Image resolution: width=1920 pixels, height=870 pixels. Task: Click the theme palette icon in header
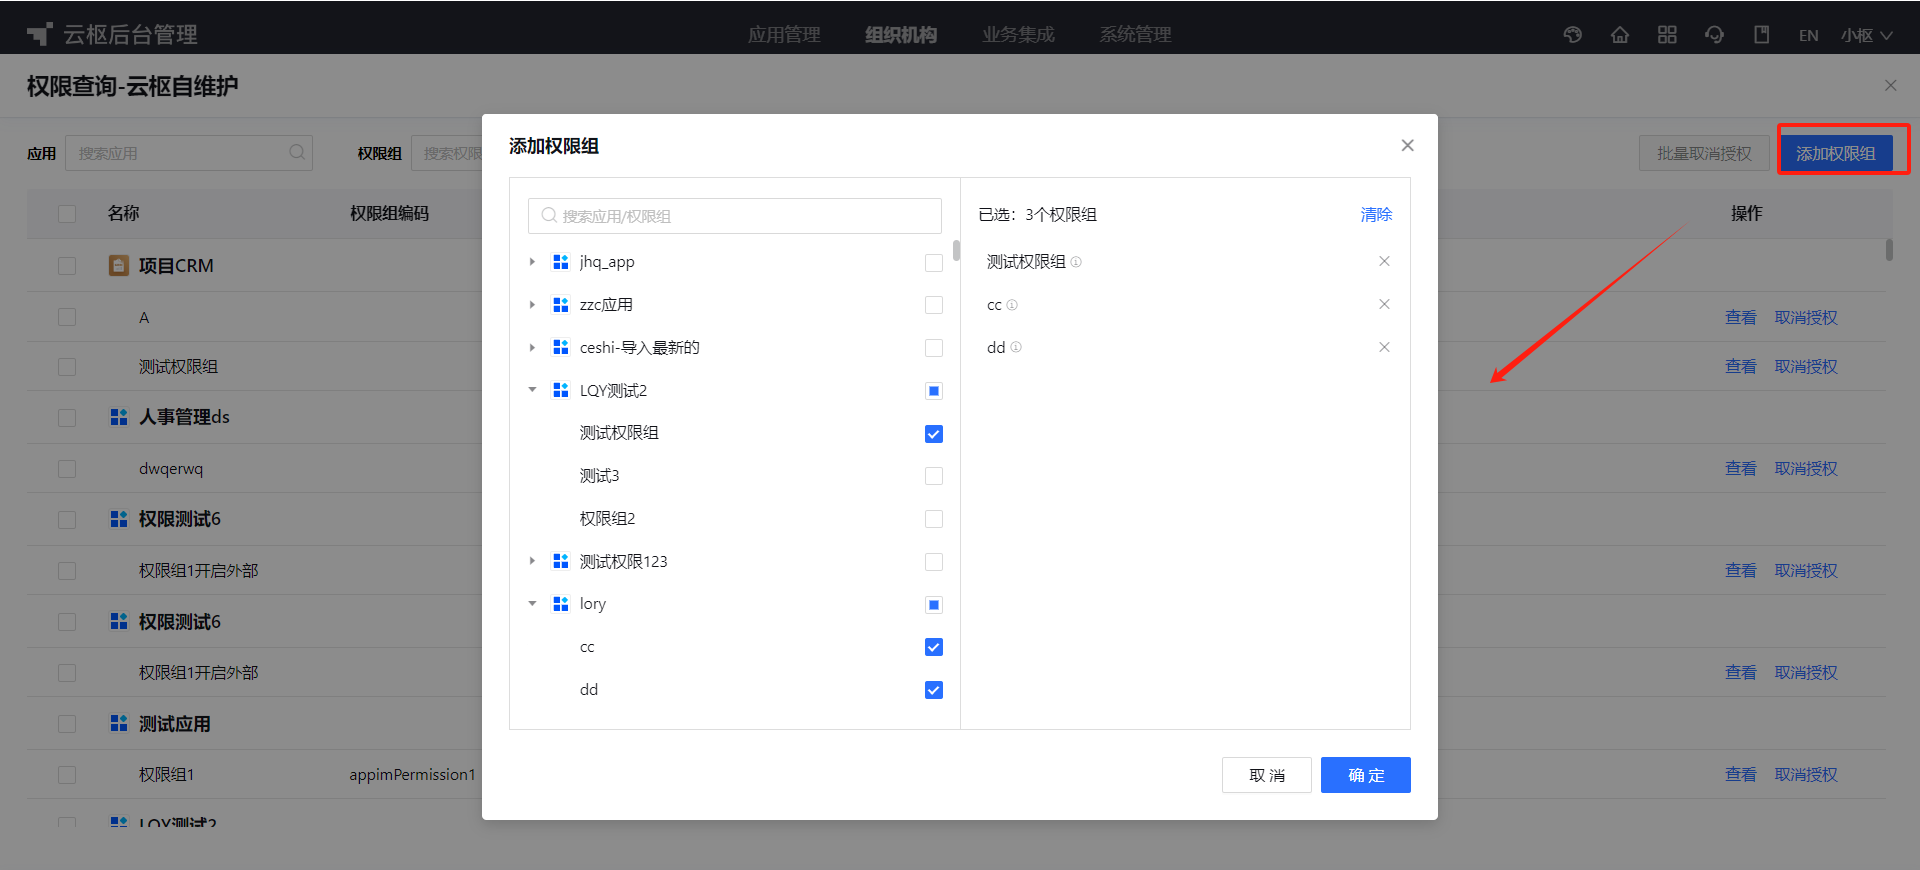point(1573,35)
